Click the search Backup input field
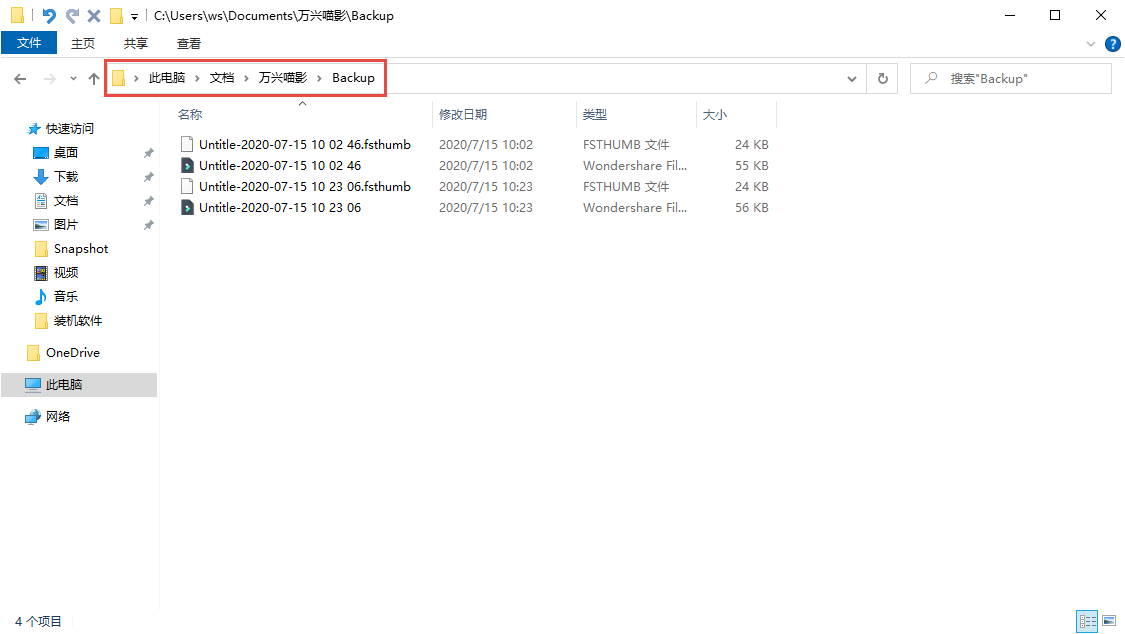Screen dimensions: 1125x634 tap(1011, 79)
